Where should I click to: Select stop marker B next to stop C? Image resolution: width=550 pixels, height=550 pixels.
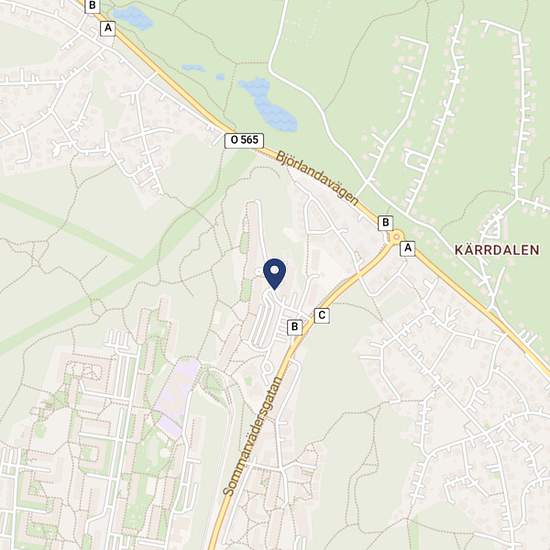coord(295,327)
